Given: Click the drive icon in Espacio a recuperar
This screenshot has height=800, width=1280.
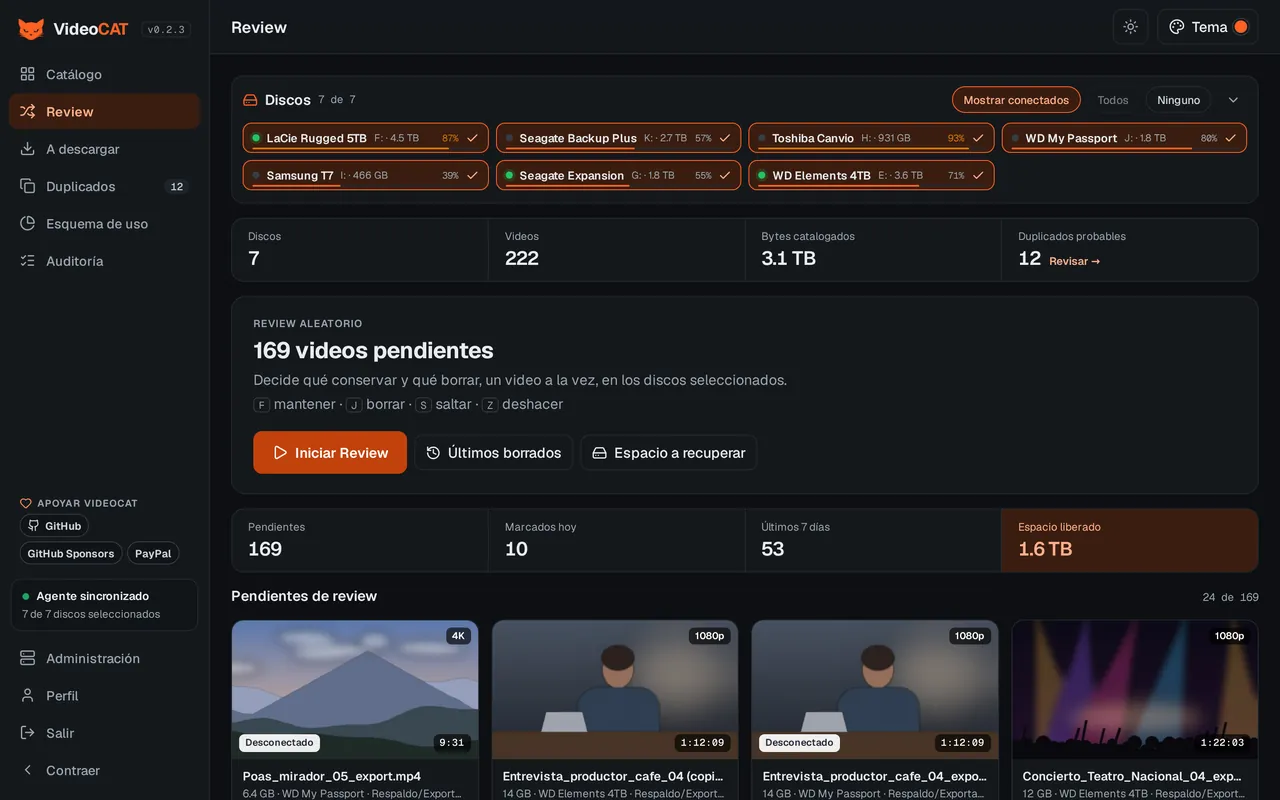Looking at the screenshot, I should [600, 453].
